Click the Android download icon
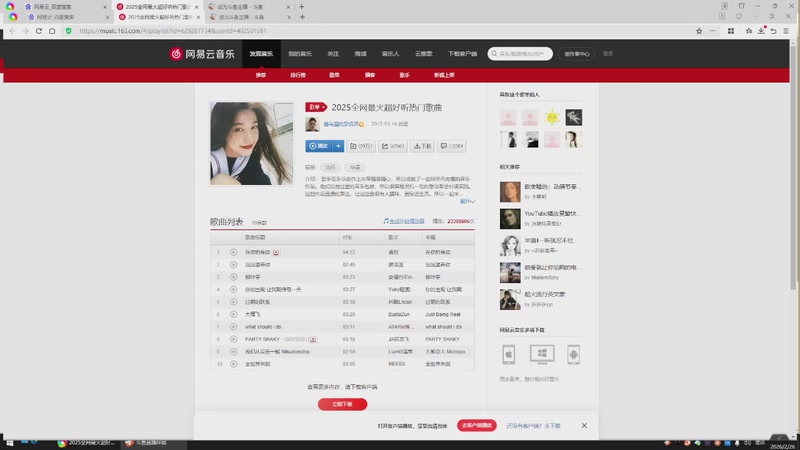 pos(573,355)
